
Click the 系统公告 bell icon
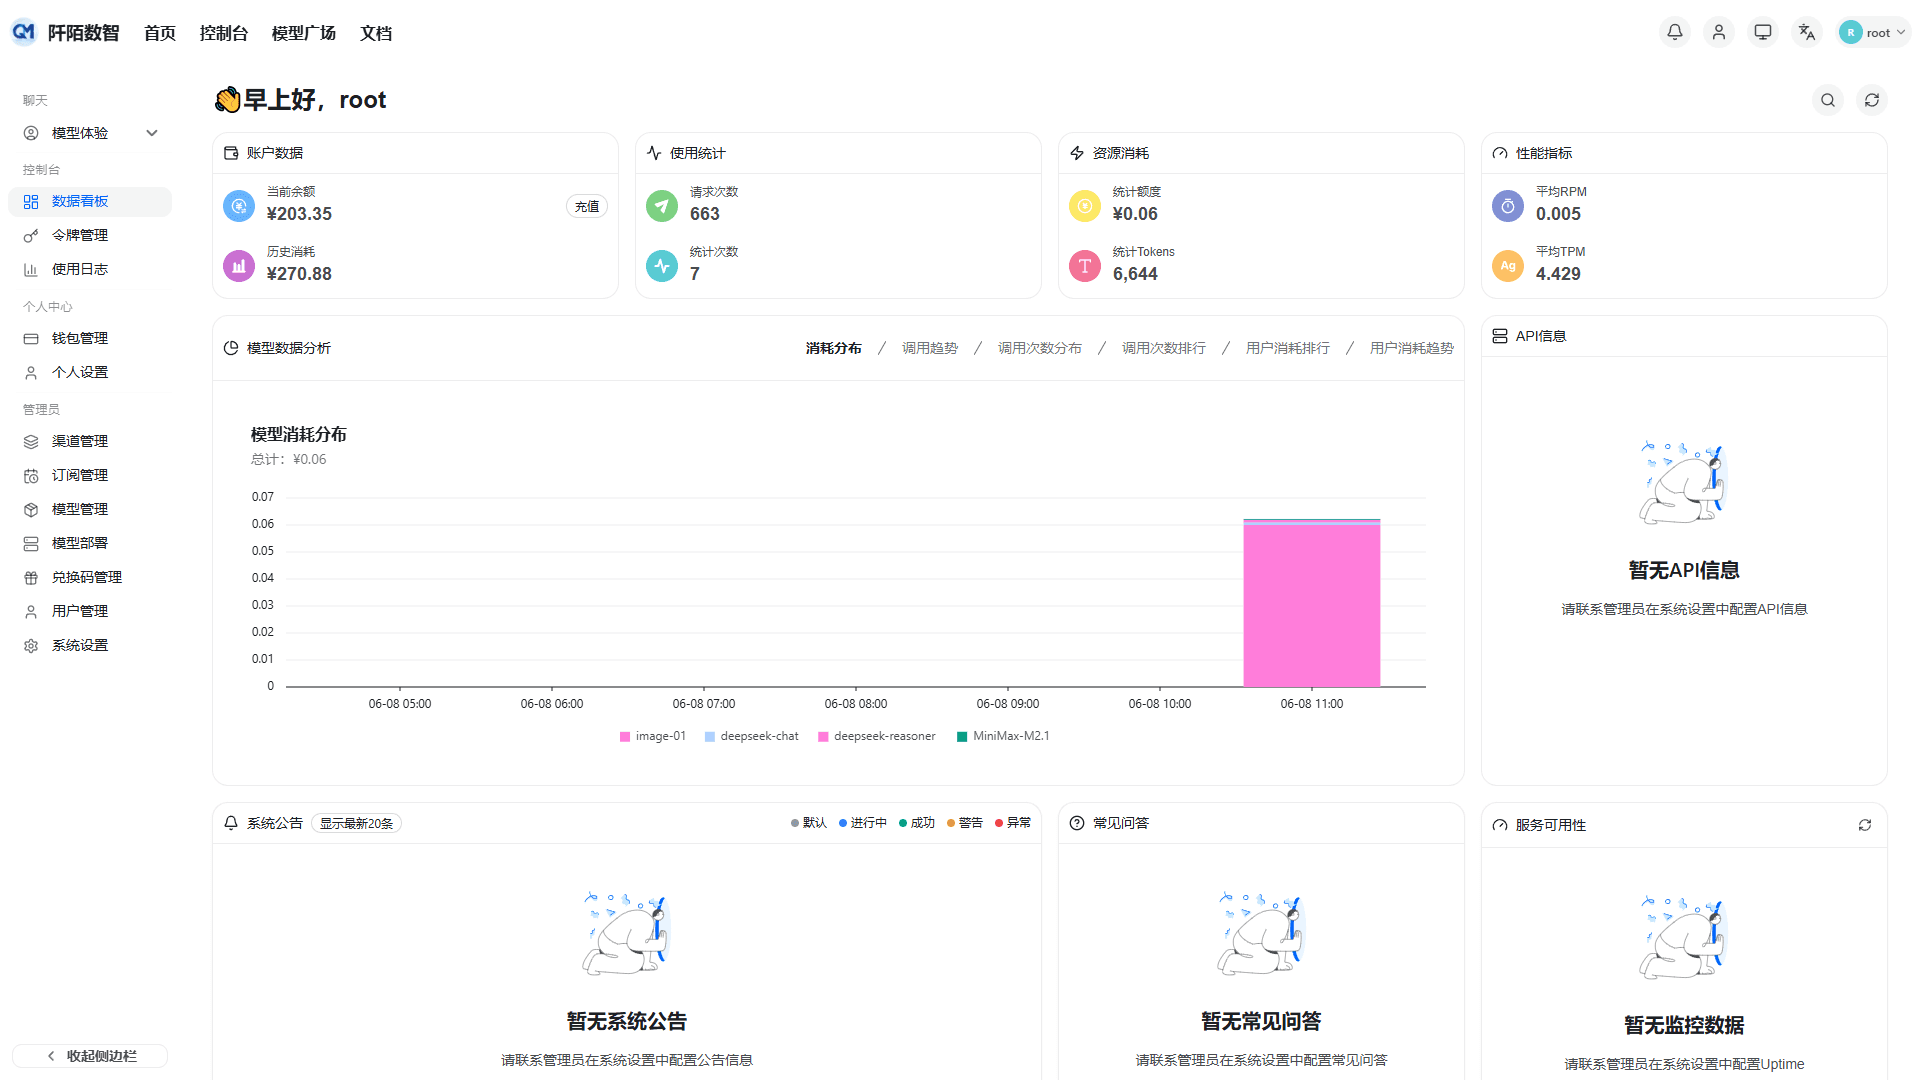click(x=231, y=823)
